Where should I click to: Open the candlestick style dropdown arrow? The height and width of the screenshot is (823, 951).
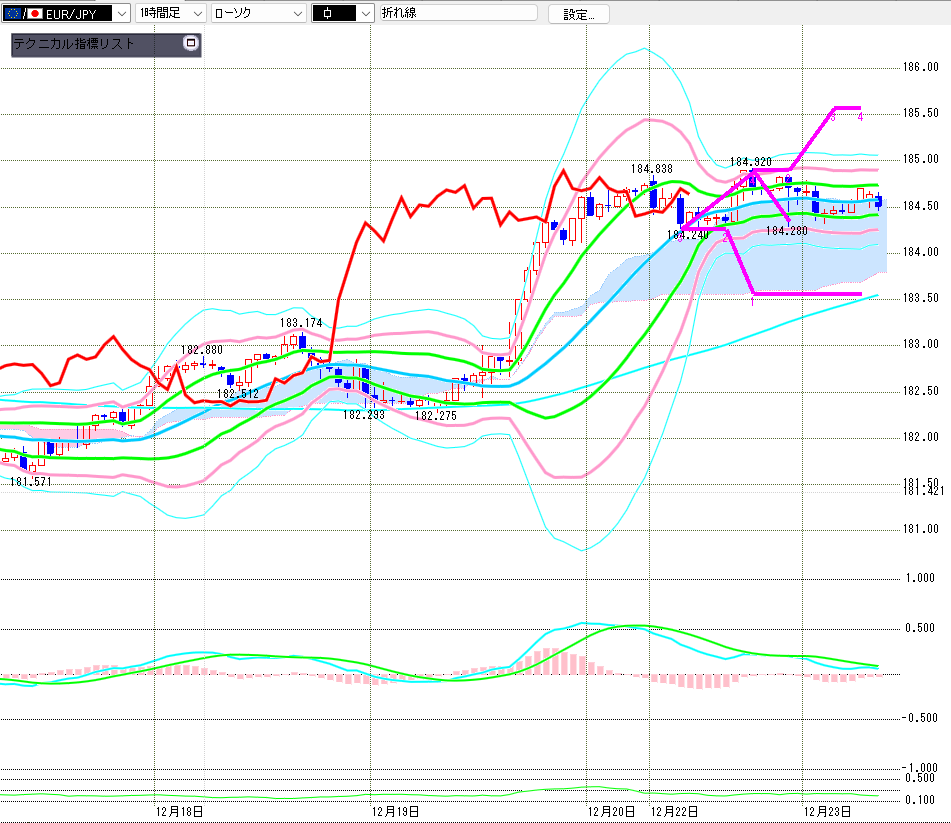(x=365, y=14)
